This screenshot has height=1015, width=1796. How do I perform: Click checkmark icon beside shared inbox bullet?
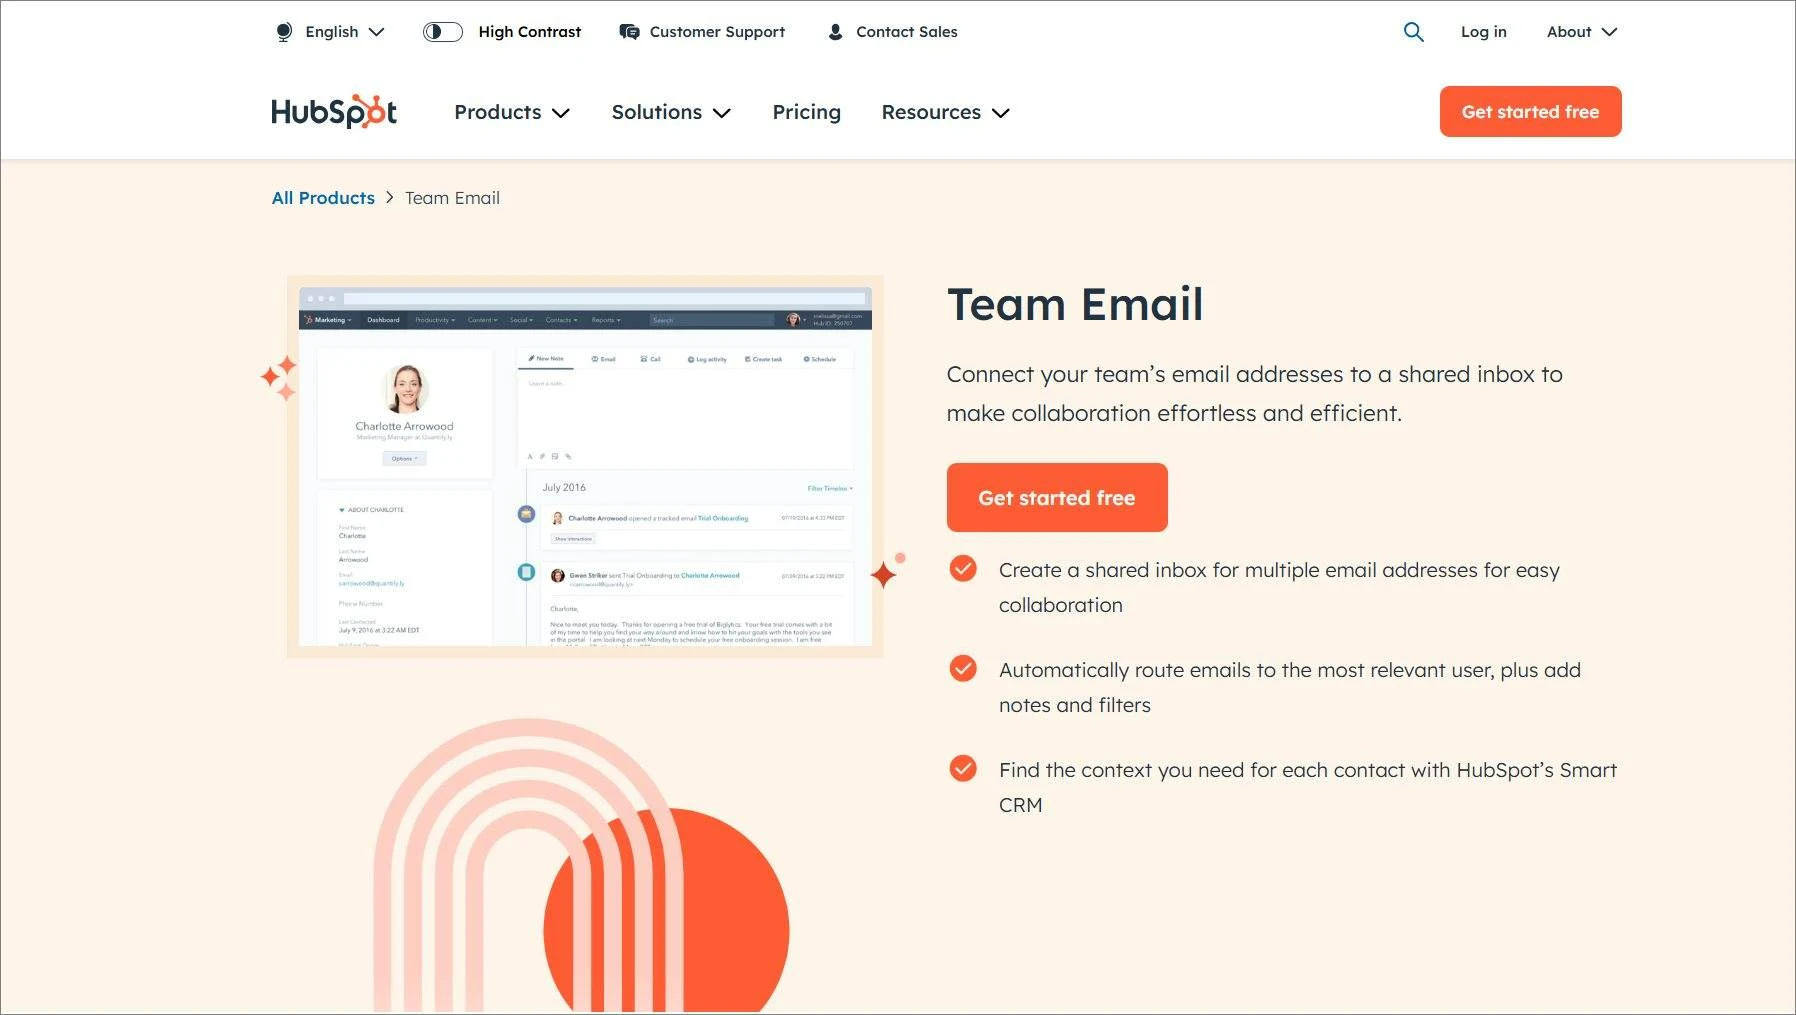point(963,569)
